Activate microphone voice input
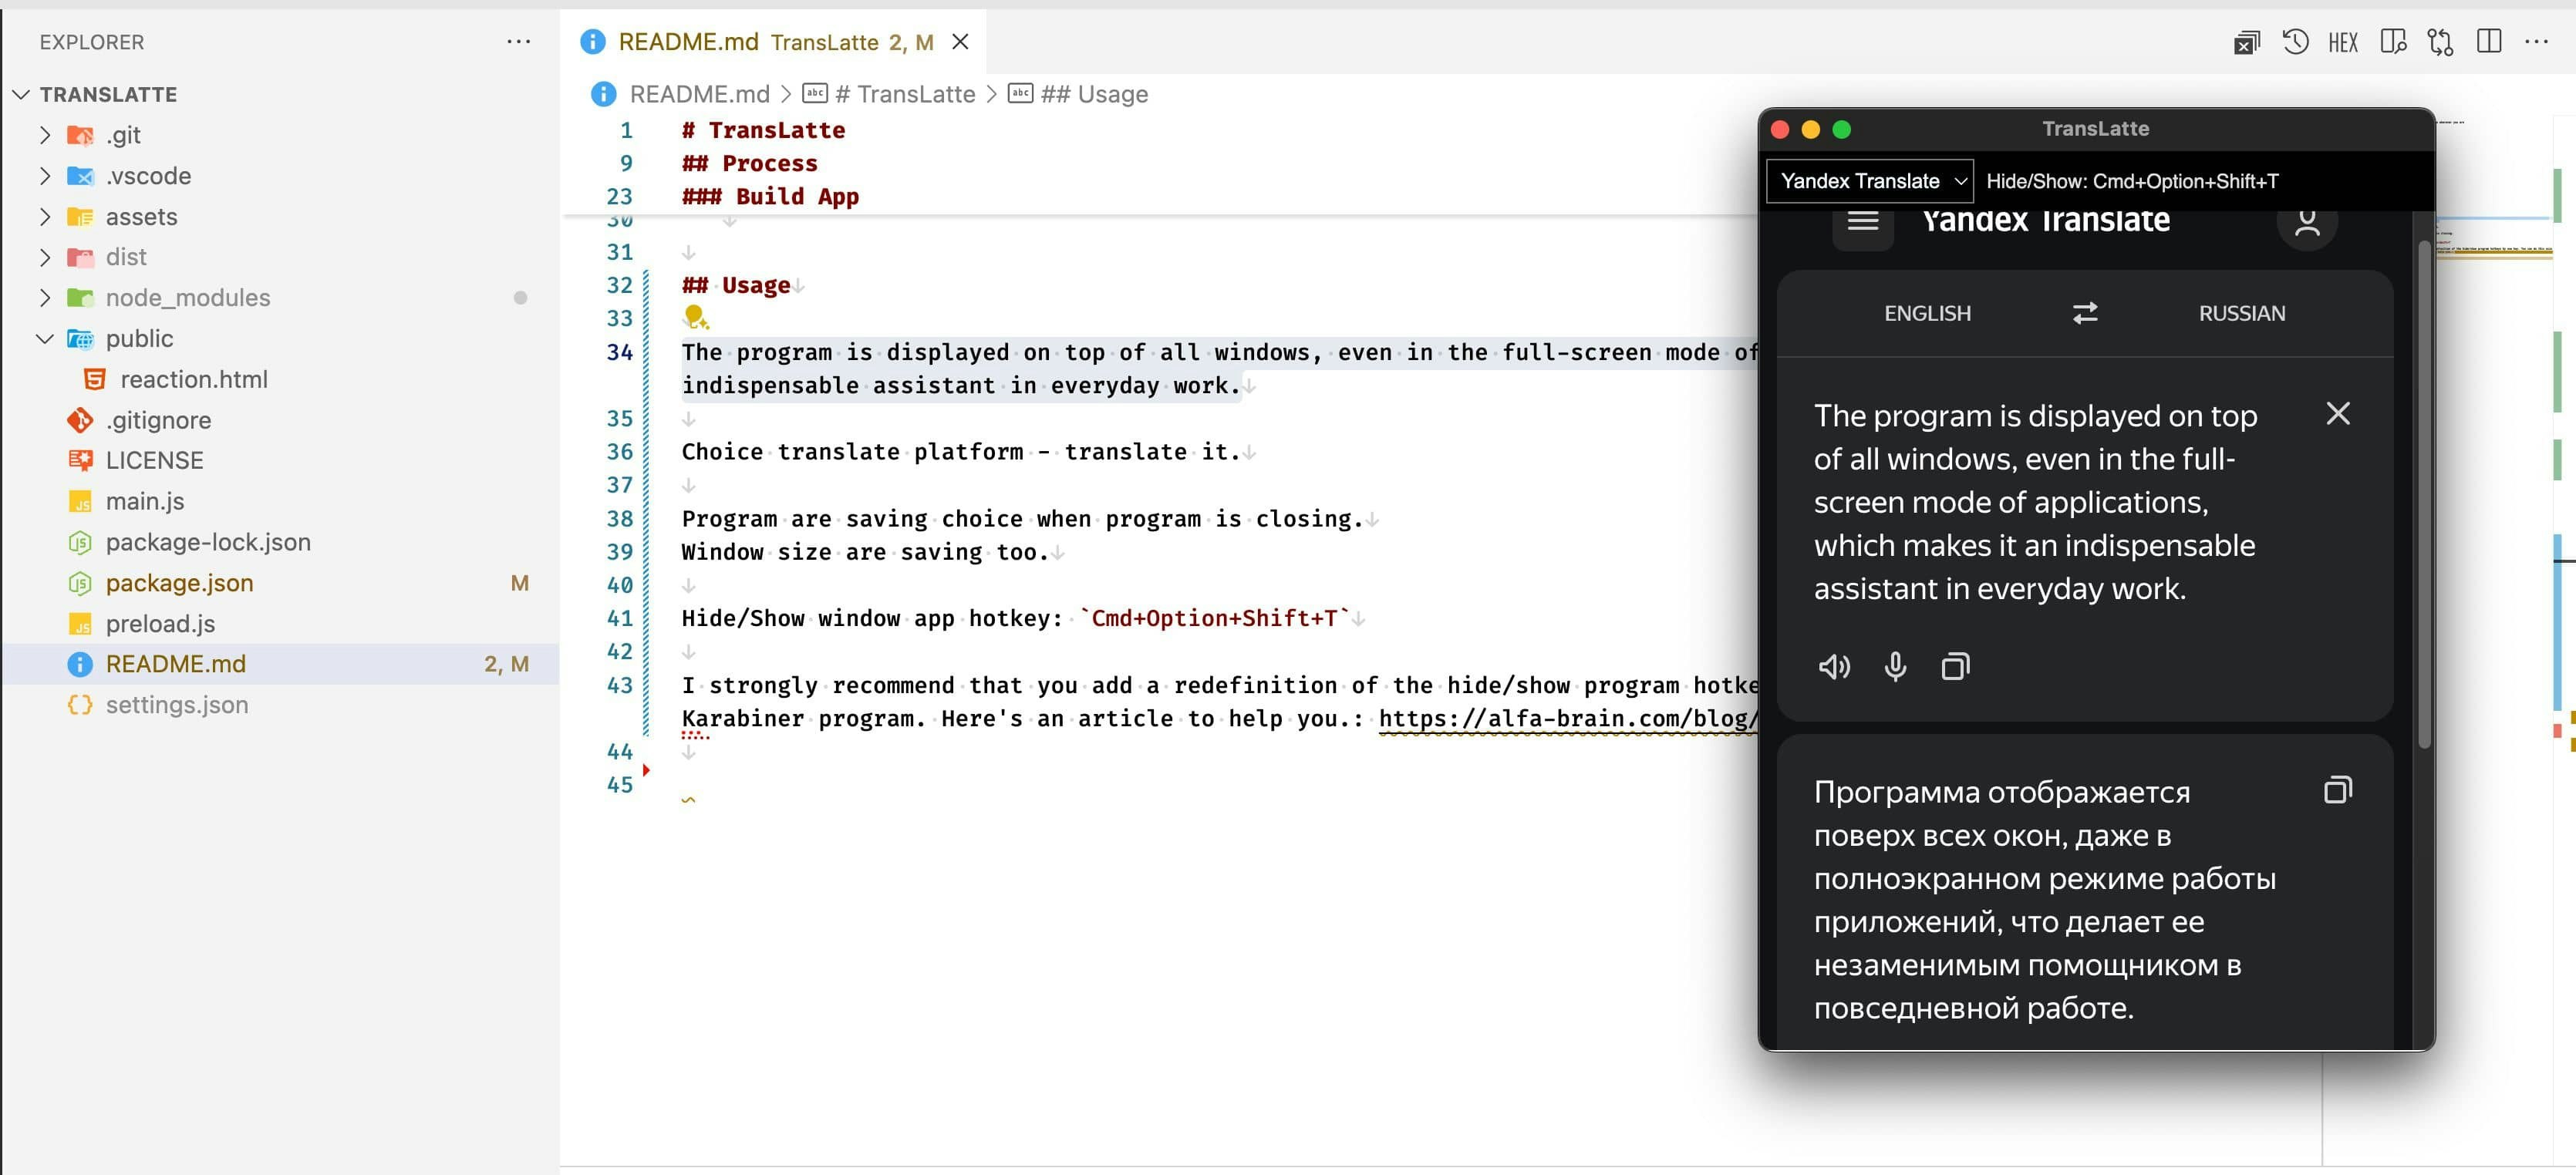 [x=1895, y=667]
